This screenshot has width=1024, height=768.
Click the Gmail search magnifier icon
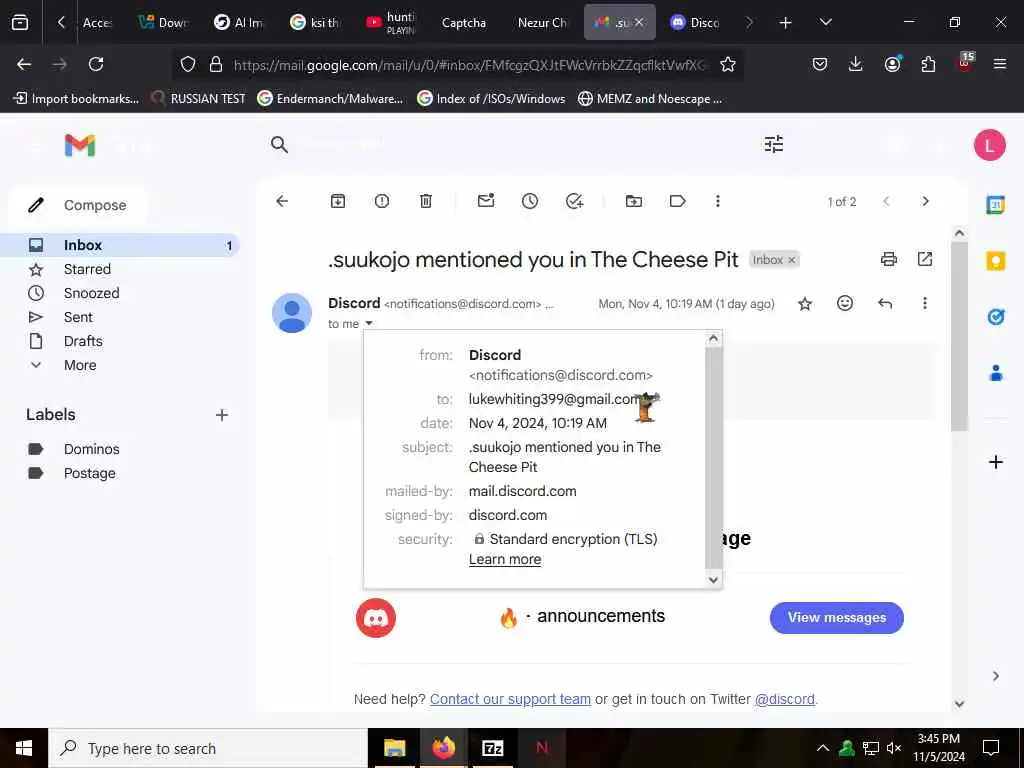point(280,144)
